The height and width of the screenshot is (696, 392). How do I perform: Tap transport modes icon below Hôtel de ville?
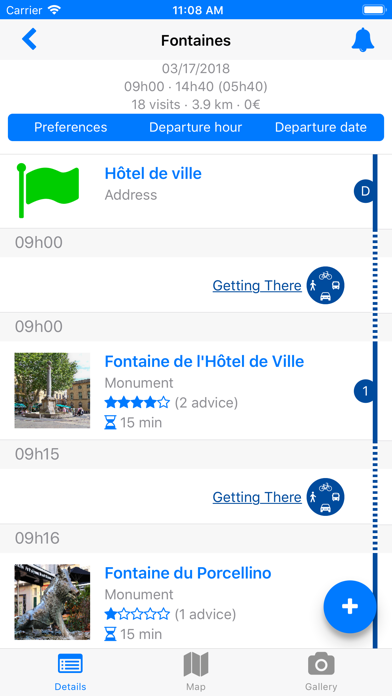click(325, 285)
